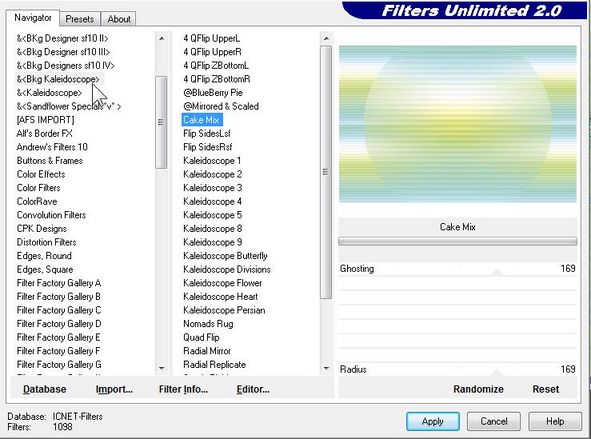Viewport: 591px width, 439px height.
Task: Click the category list scroll-down arrow
Action: [161, 368]
